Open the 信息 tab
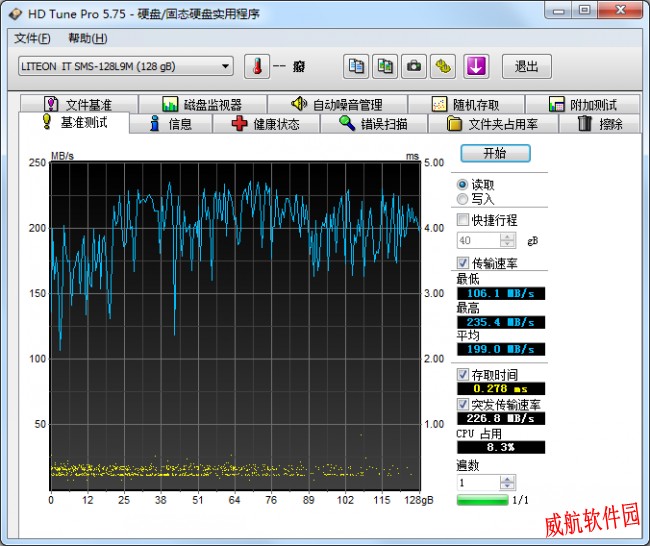This screenshot has height=546, width=650. pyautogui.click(x=171, y=124)
